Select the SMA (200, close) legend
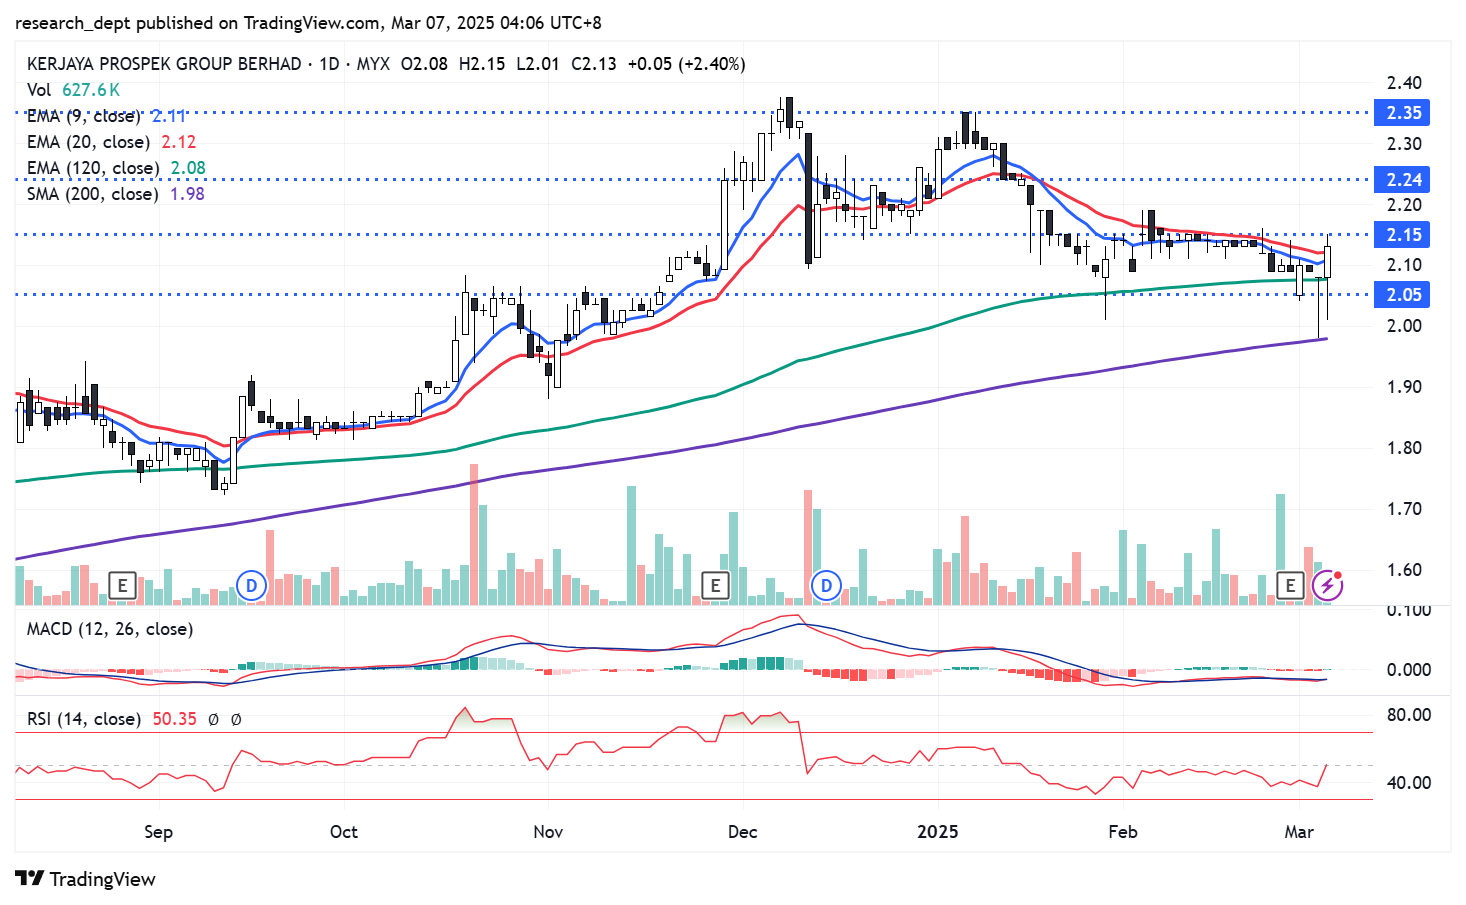1466x905 pixels. tap(115, 194)
